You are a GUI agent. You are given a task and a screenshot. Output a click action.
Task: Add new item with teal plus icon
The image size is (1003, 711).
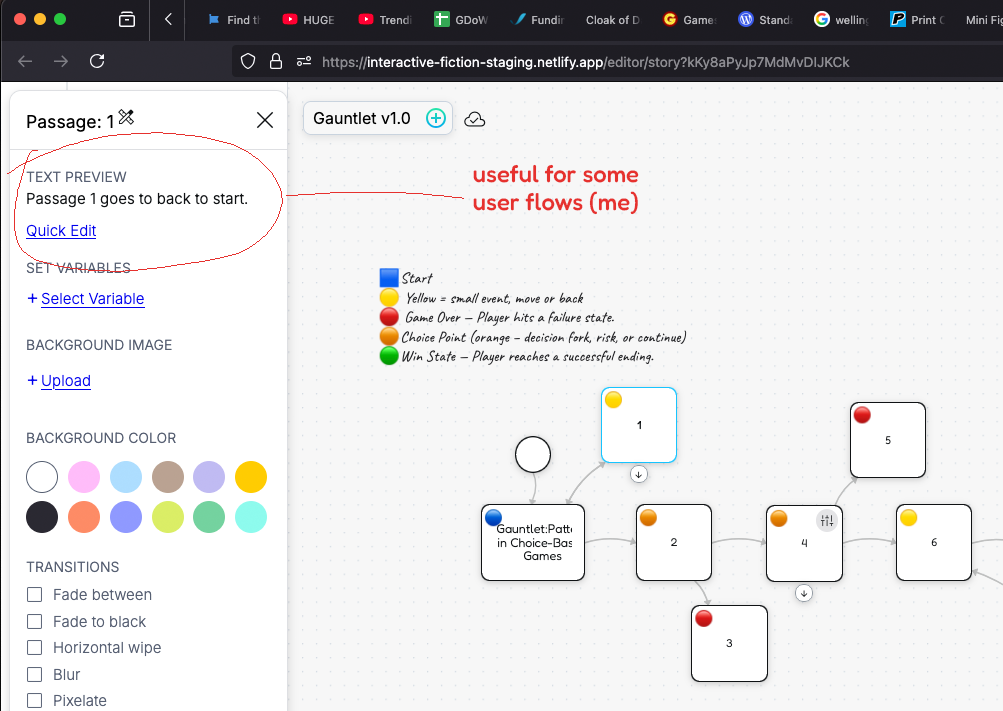(436, 118)
